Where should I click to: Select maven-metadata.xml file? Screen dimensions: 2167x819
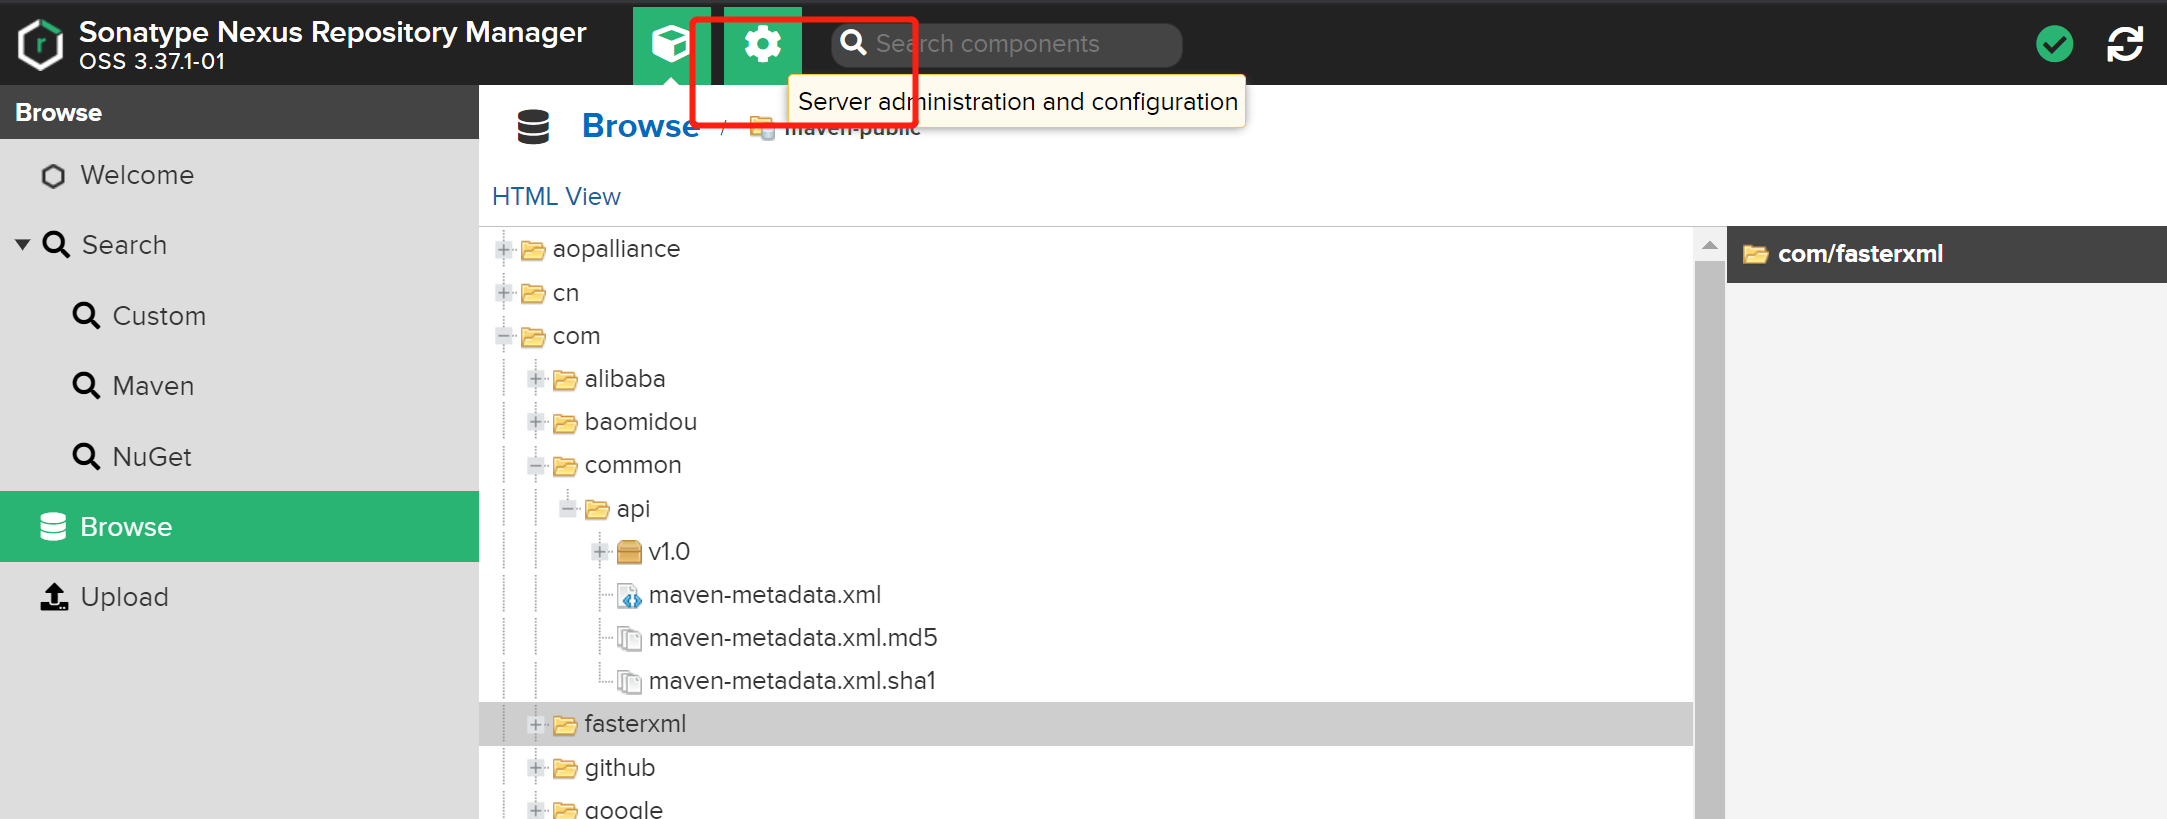click(x=1086, y=595)
